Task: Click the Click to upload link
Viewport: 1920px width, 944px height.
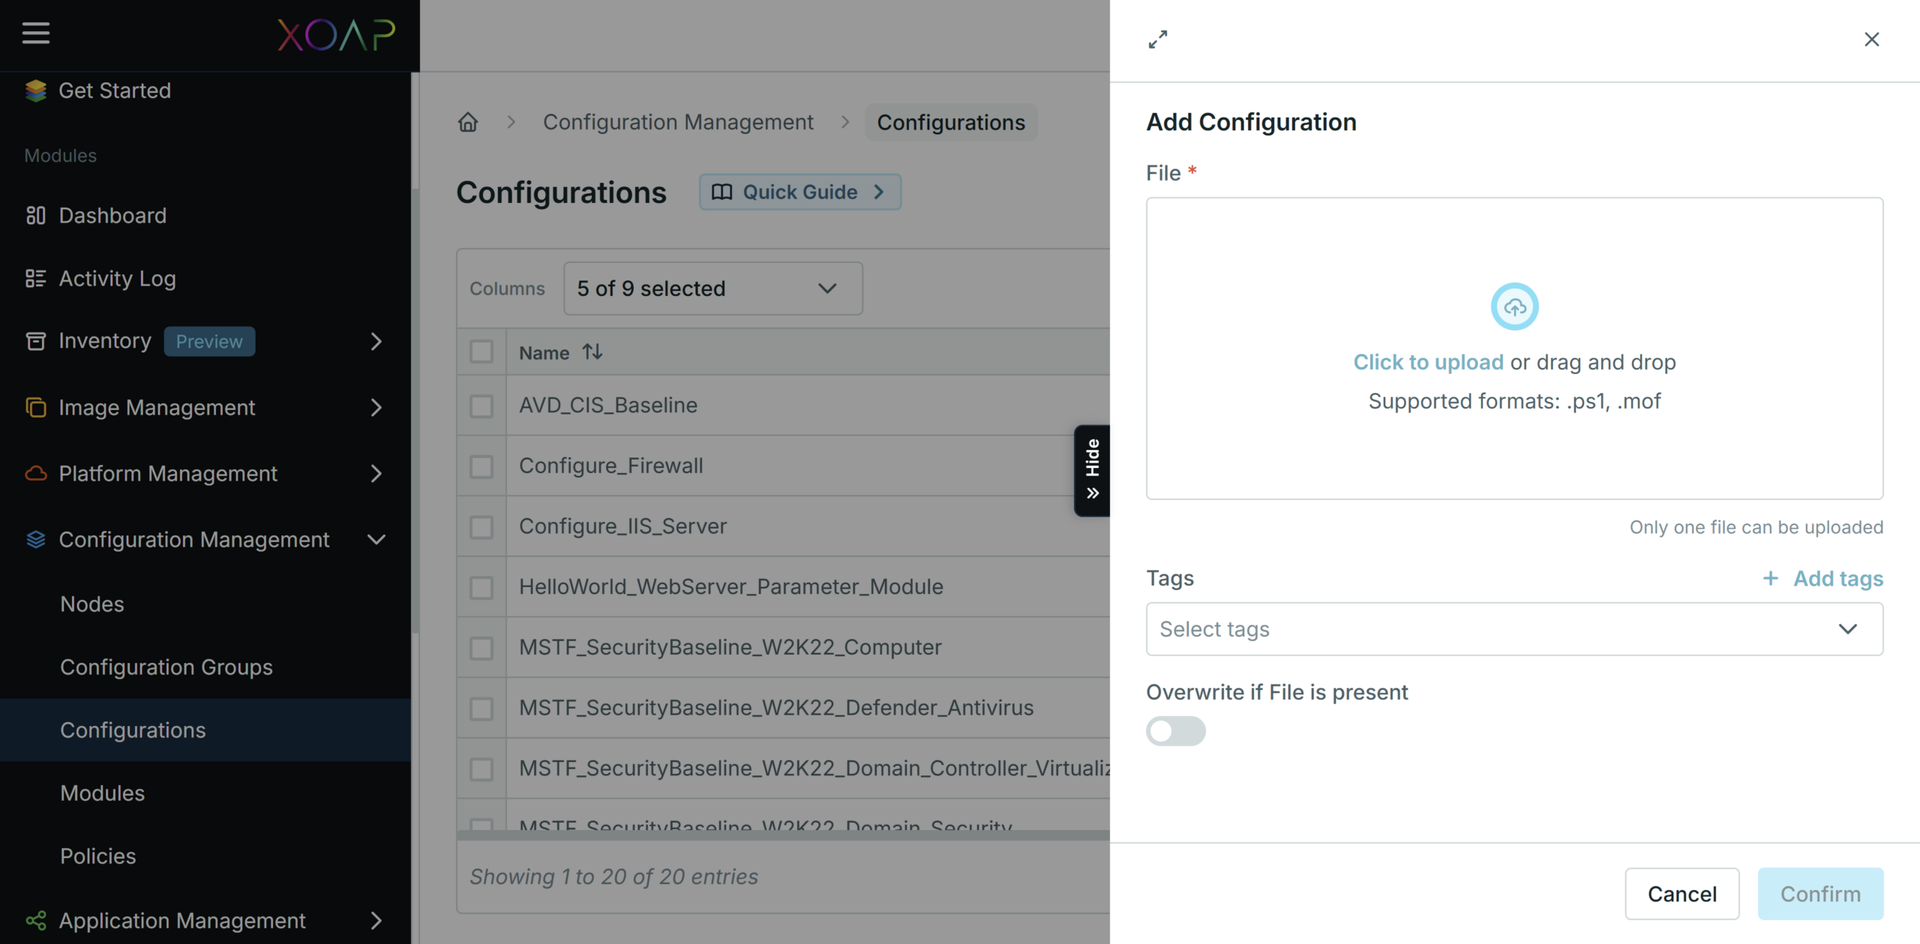Action: click(1428, 362)
